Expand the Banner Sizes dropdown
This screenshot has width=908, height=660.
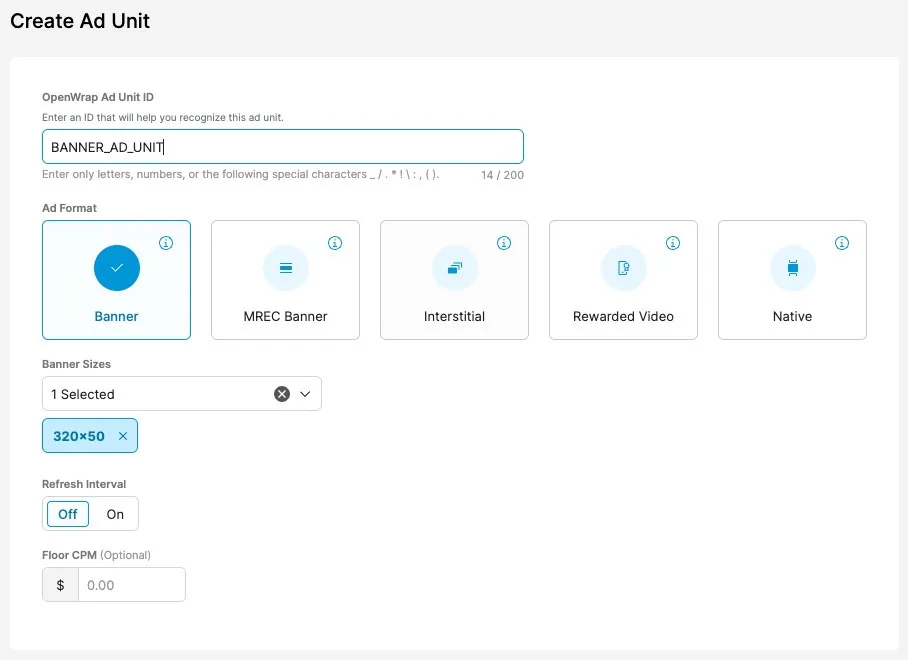pyautogui.click(x=306, y=393)
